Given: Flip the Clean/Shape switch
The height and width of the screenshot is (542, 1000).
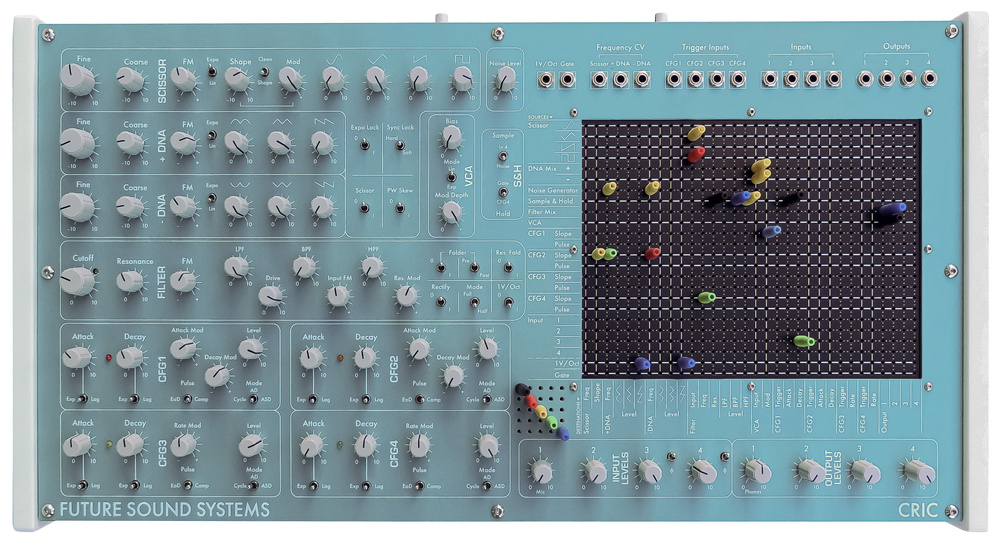Looking at the screenshot, I should tap(265, 71).
